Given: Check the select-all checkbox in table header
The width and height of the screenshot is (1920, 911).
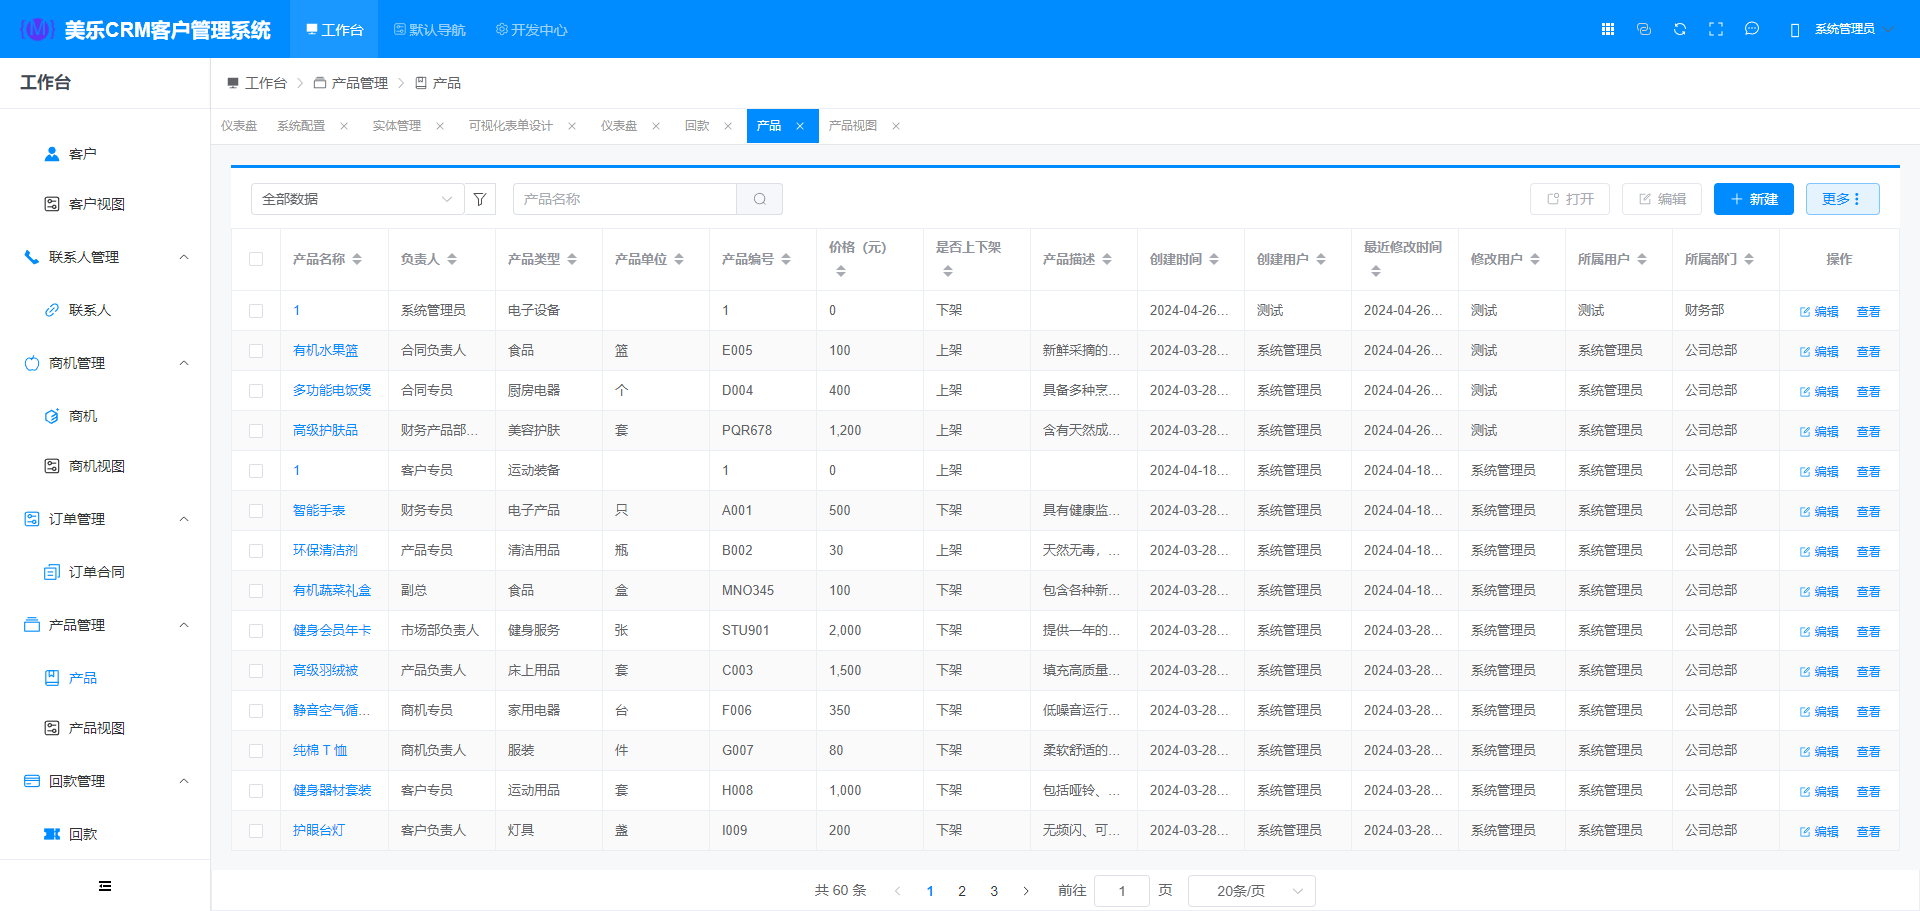Looking at the screenshot, I should click(x=256, y=259).
